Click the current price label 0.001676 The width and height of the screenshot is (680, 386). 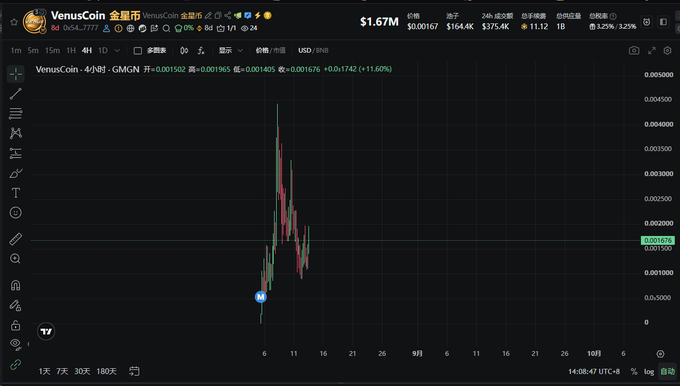pos(657,240)
